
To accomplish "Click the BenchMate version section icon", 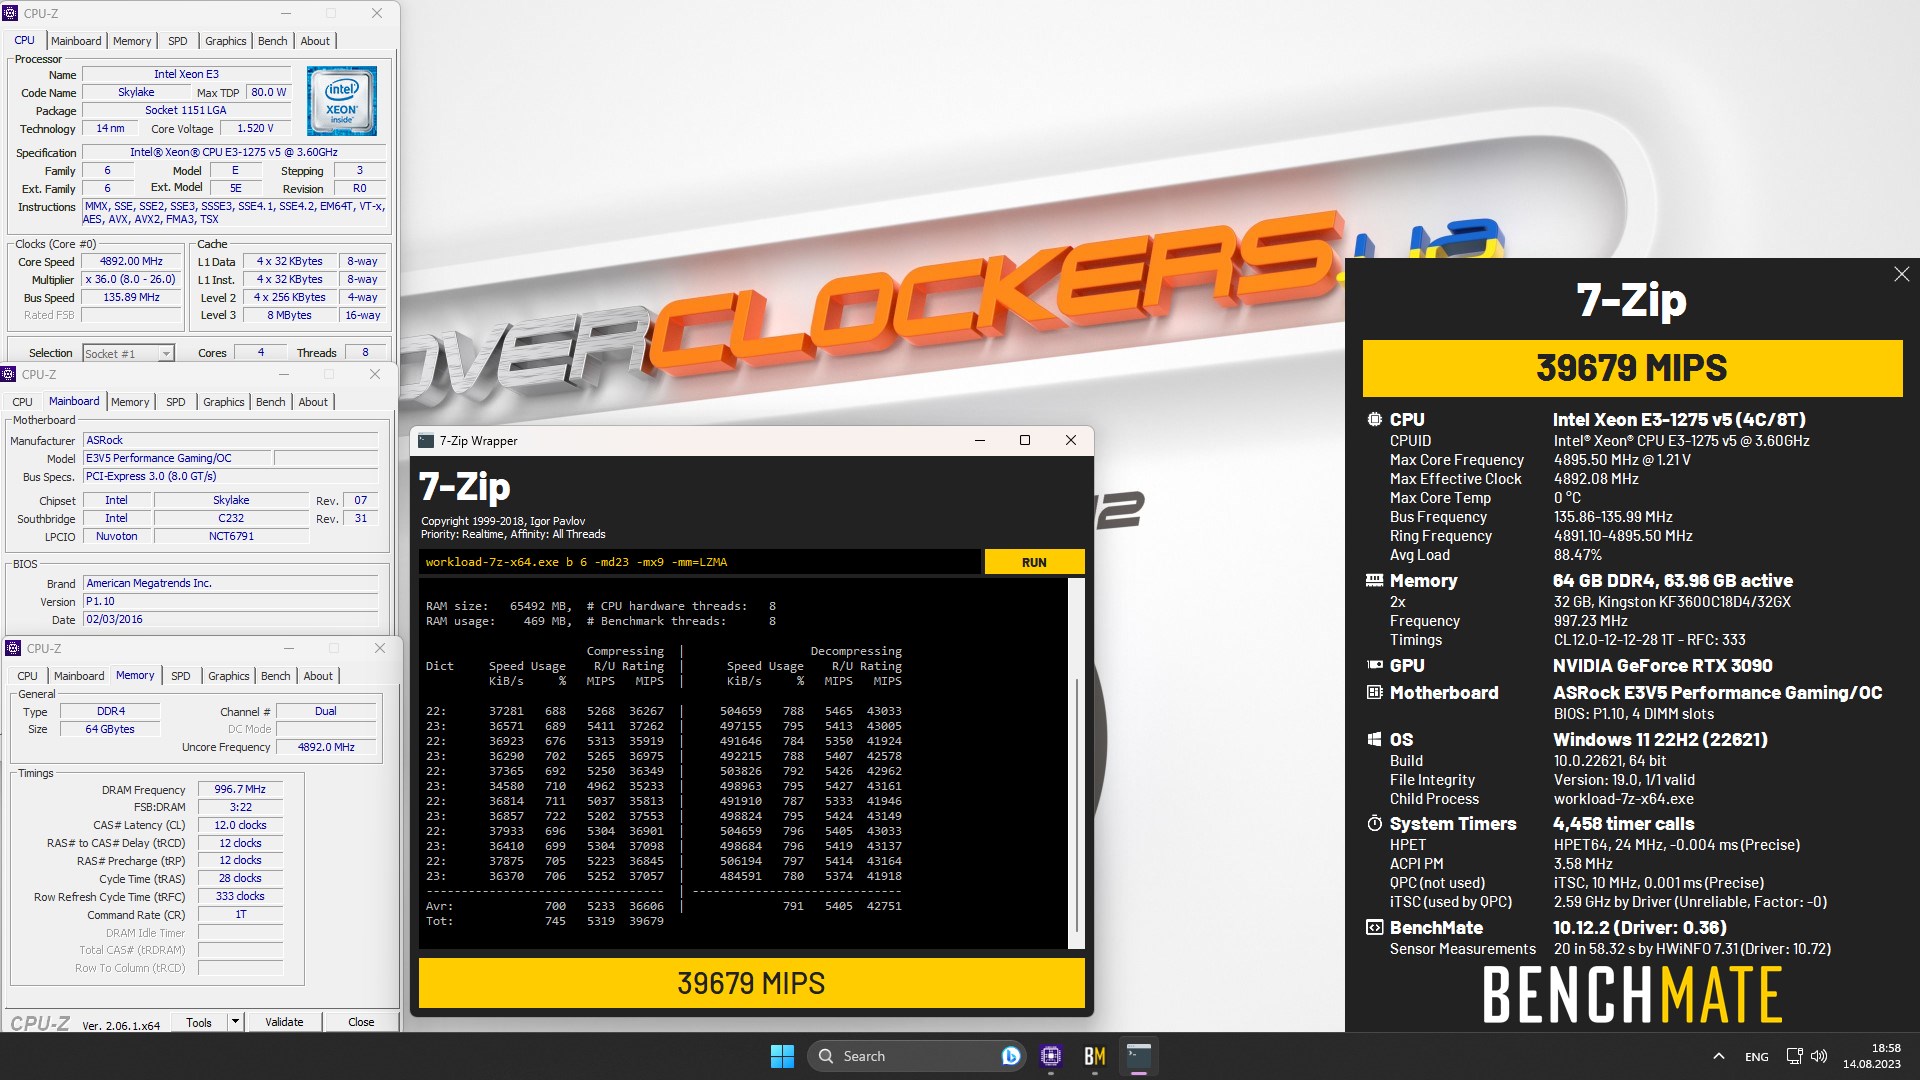I will coord(1374,927).
